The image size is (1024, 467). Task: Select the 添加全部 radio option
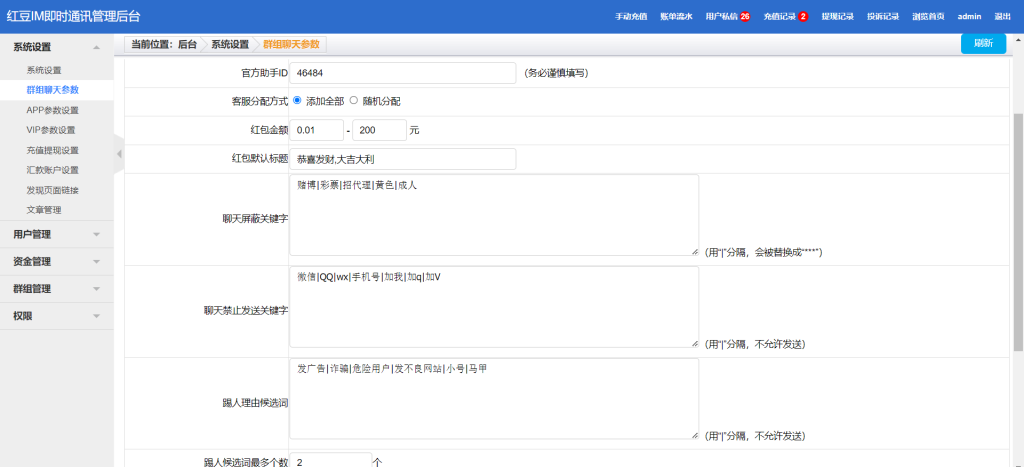[x=297, y=101]
